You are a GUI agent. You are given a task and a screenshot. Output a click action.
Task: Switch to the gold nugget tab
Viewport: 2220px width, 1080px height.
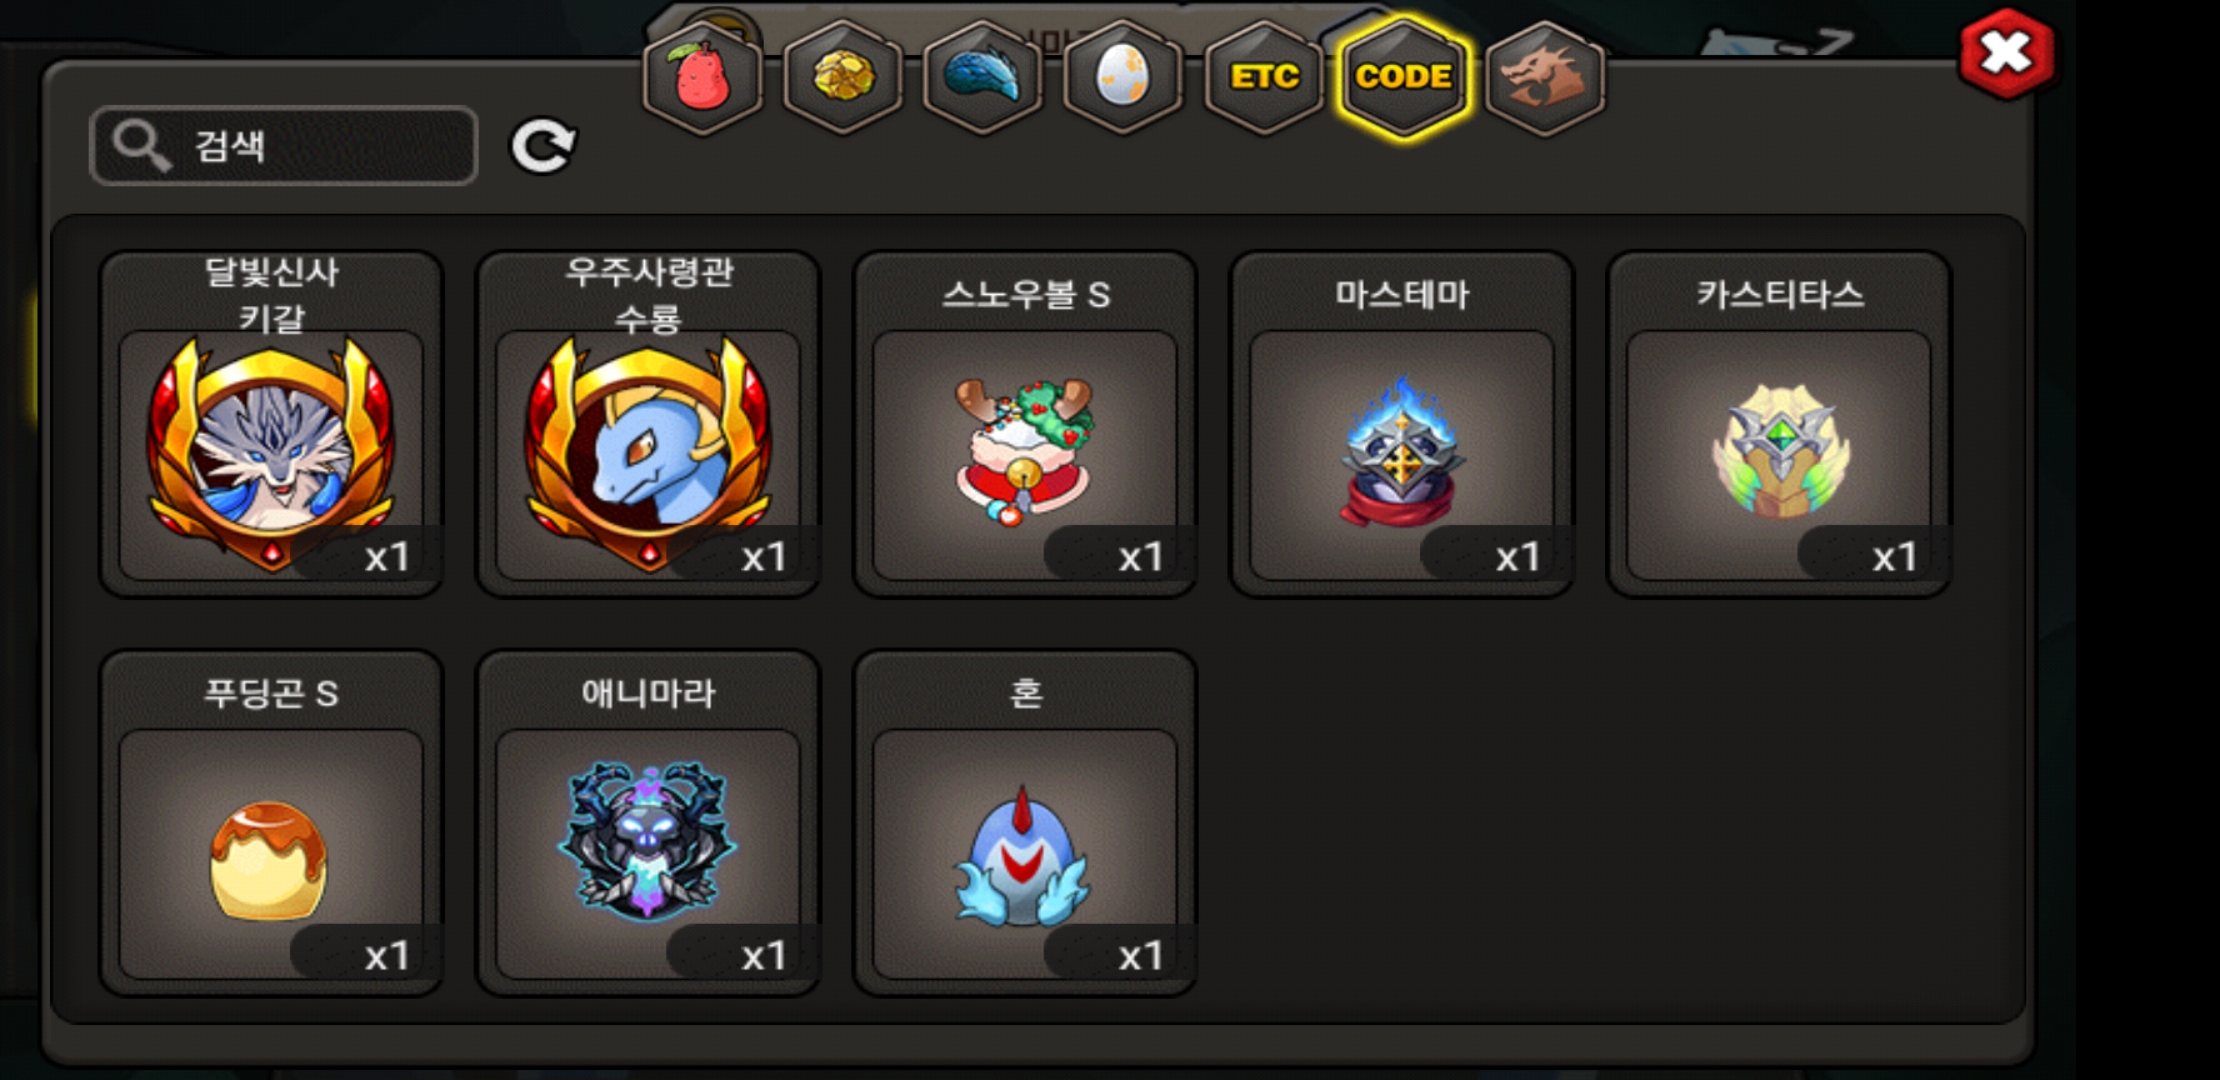843,78
